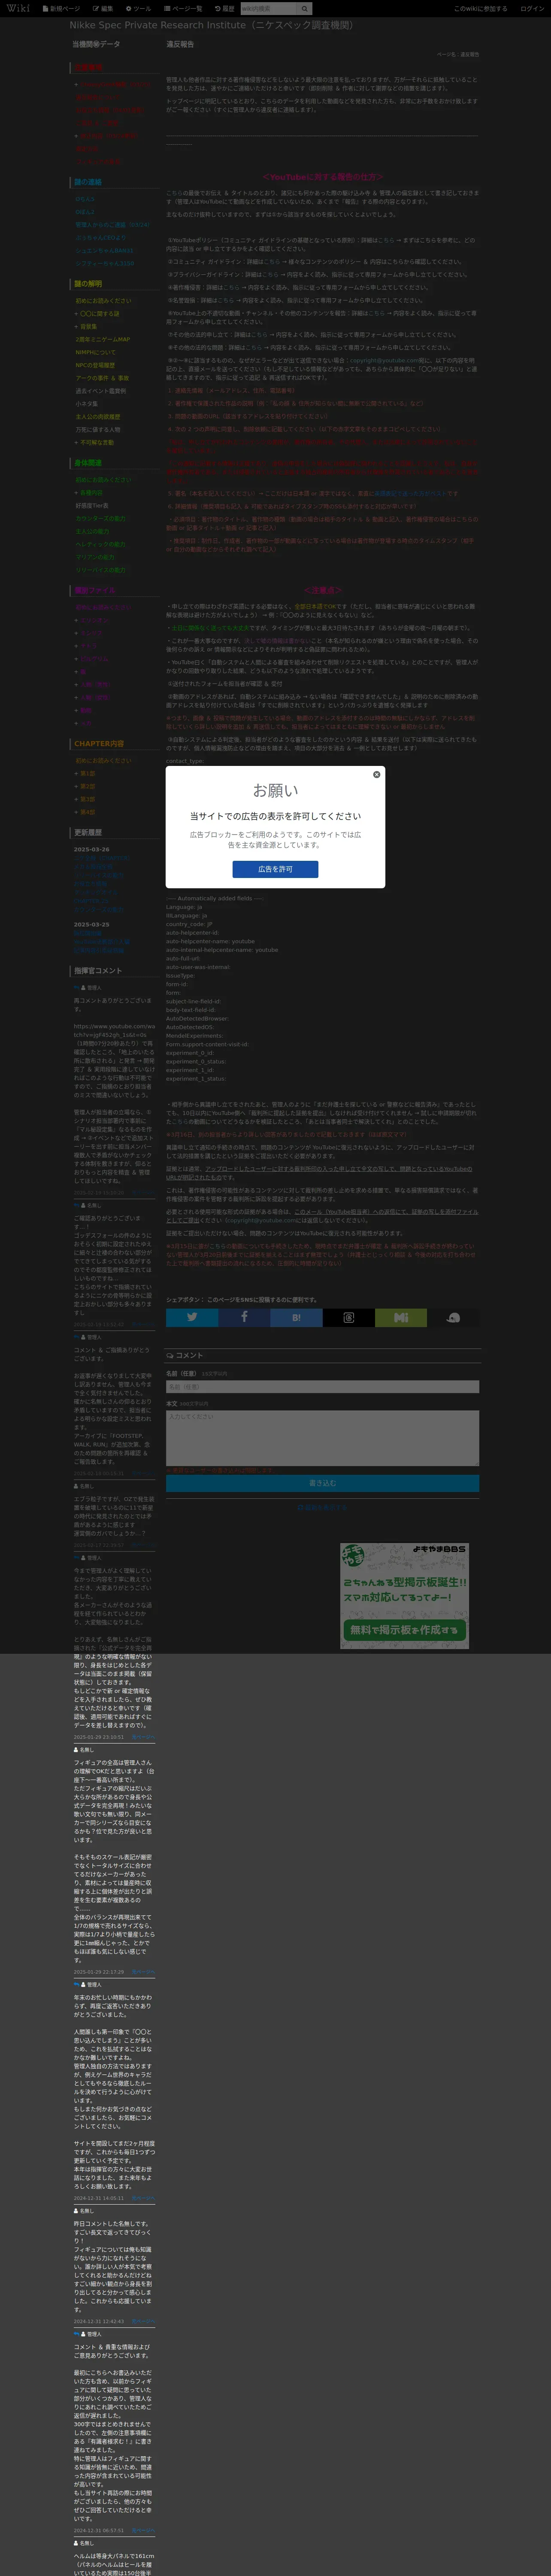Viewport: 551px width, 2576px height.
Task: Open Oぱん2 sidebar link
Action: coord(85,212)
